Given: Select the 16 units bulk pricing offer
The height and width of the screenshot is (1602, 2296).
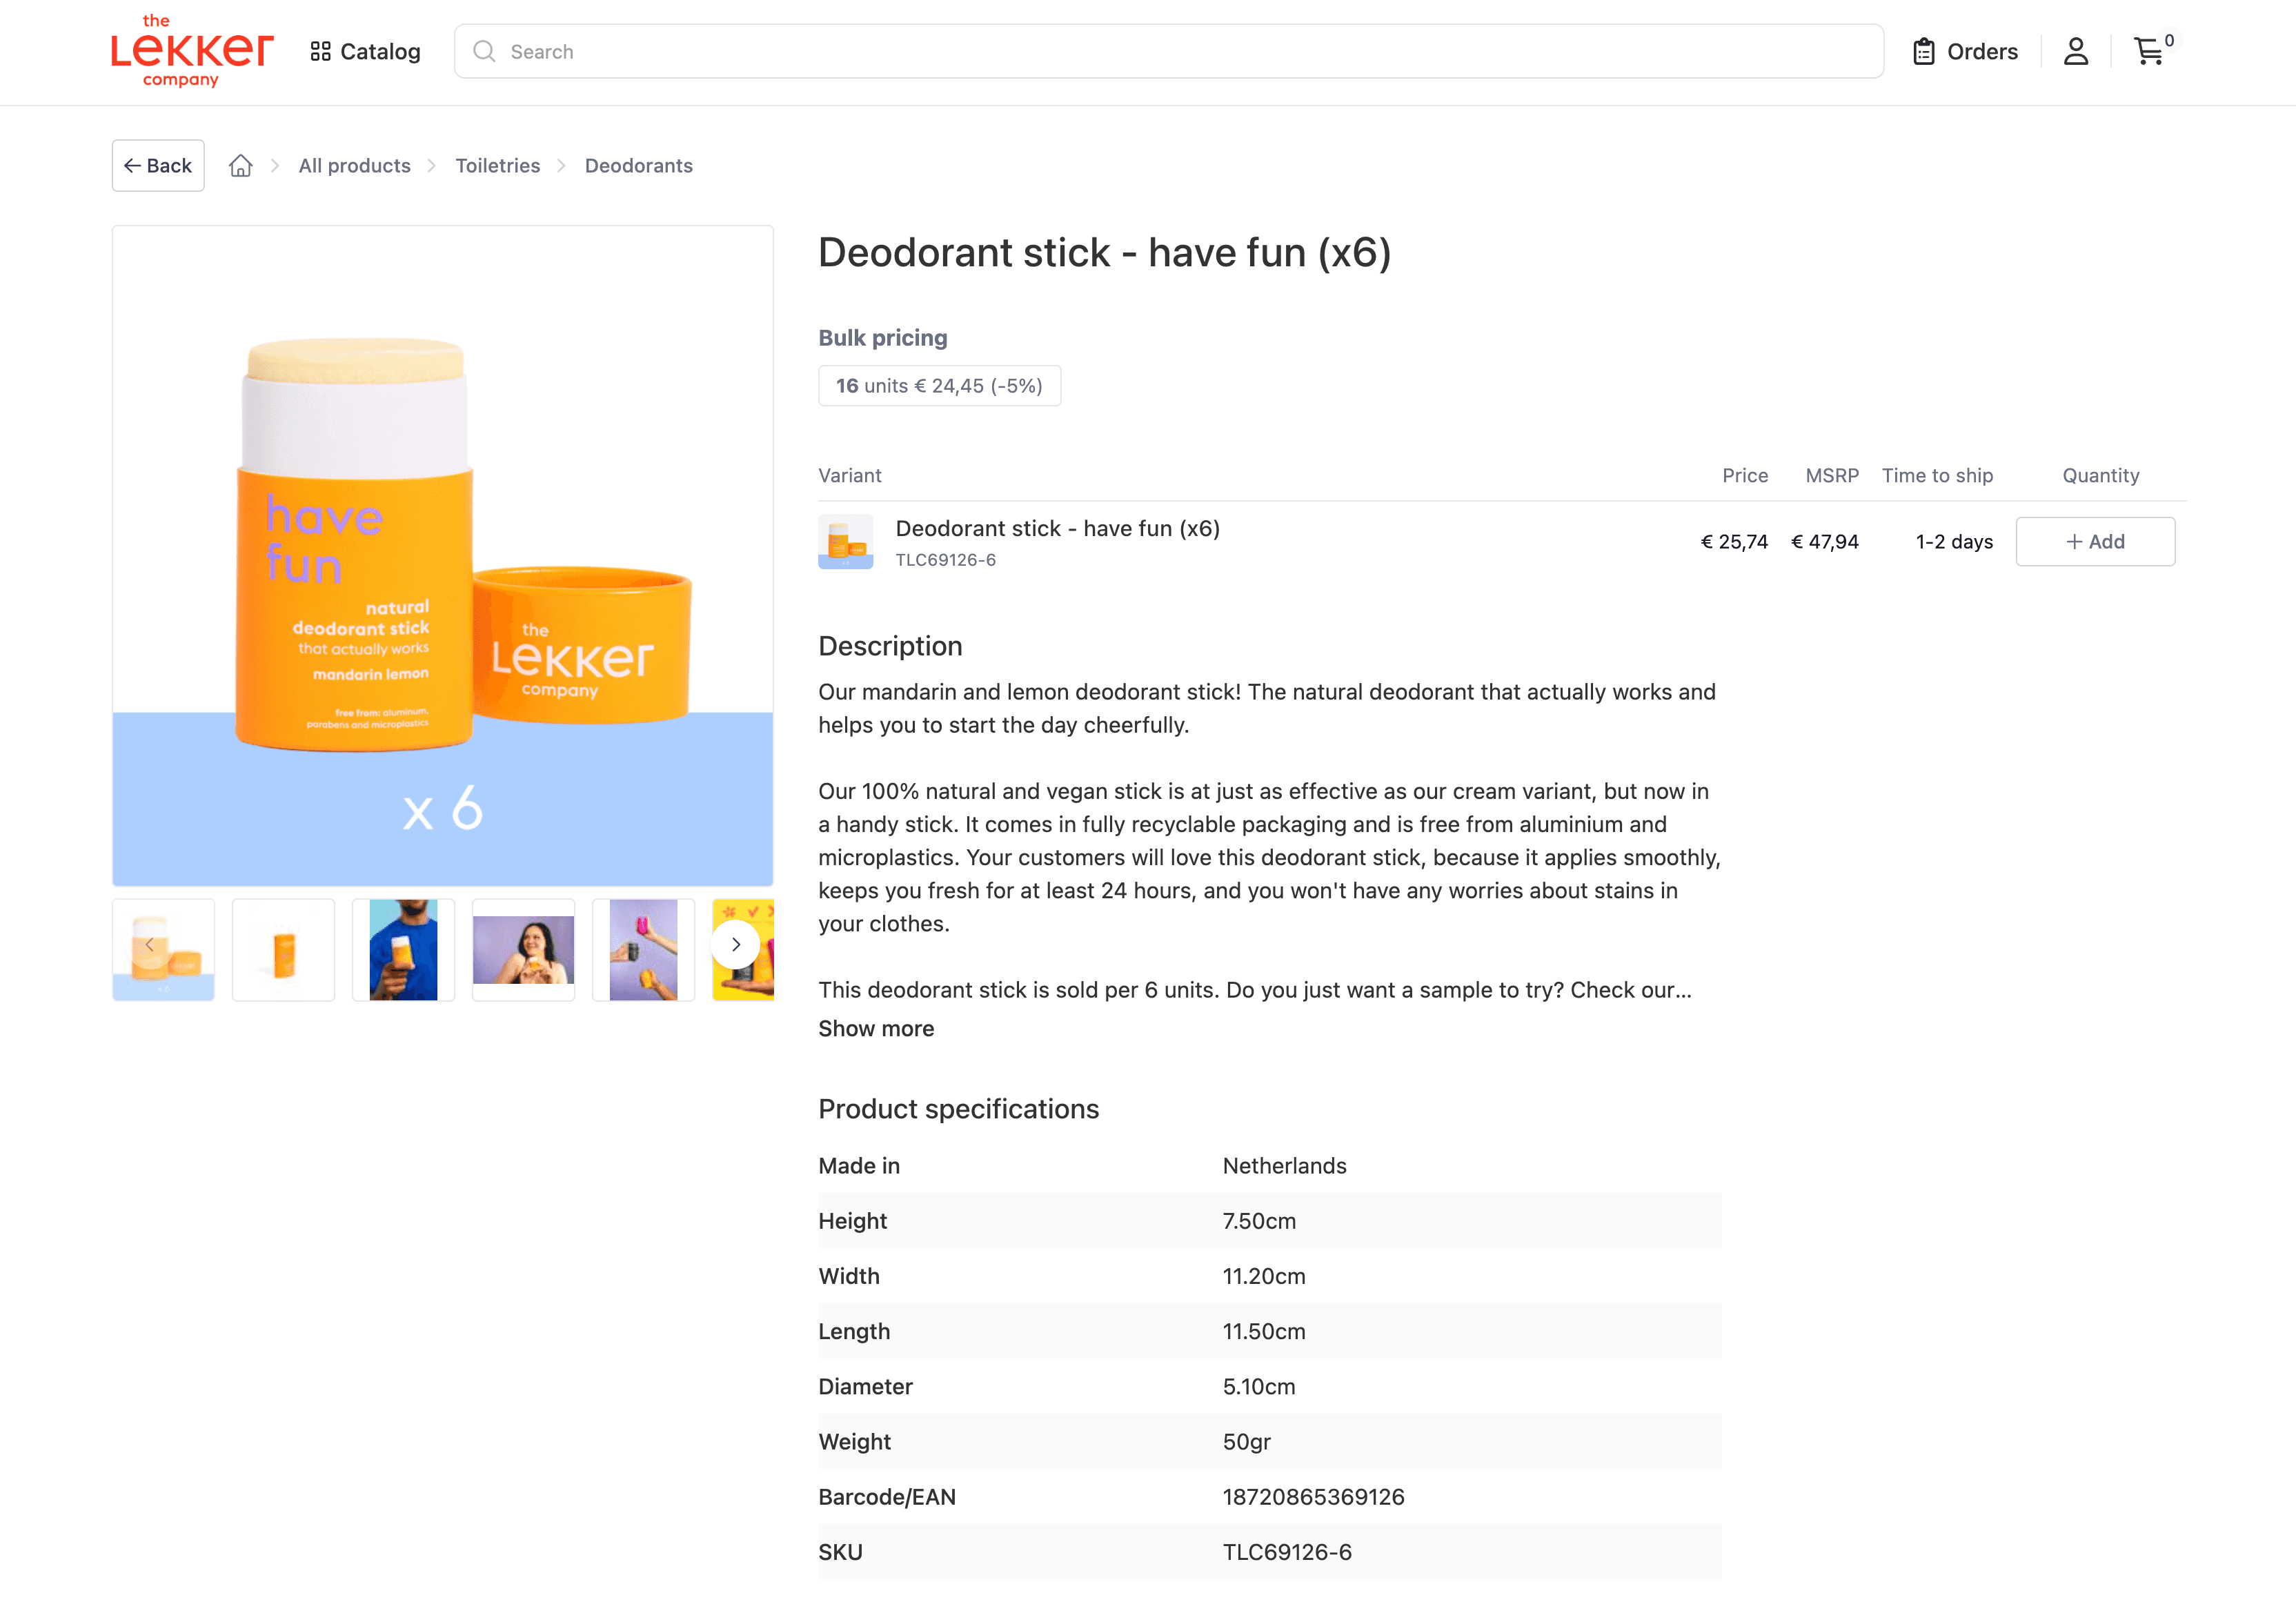Looking at the screenshot, I should click(x=939, y=385).
